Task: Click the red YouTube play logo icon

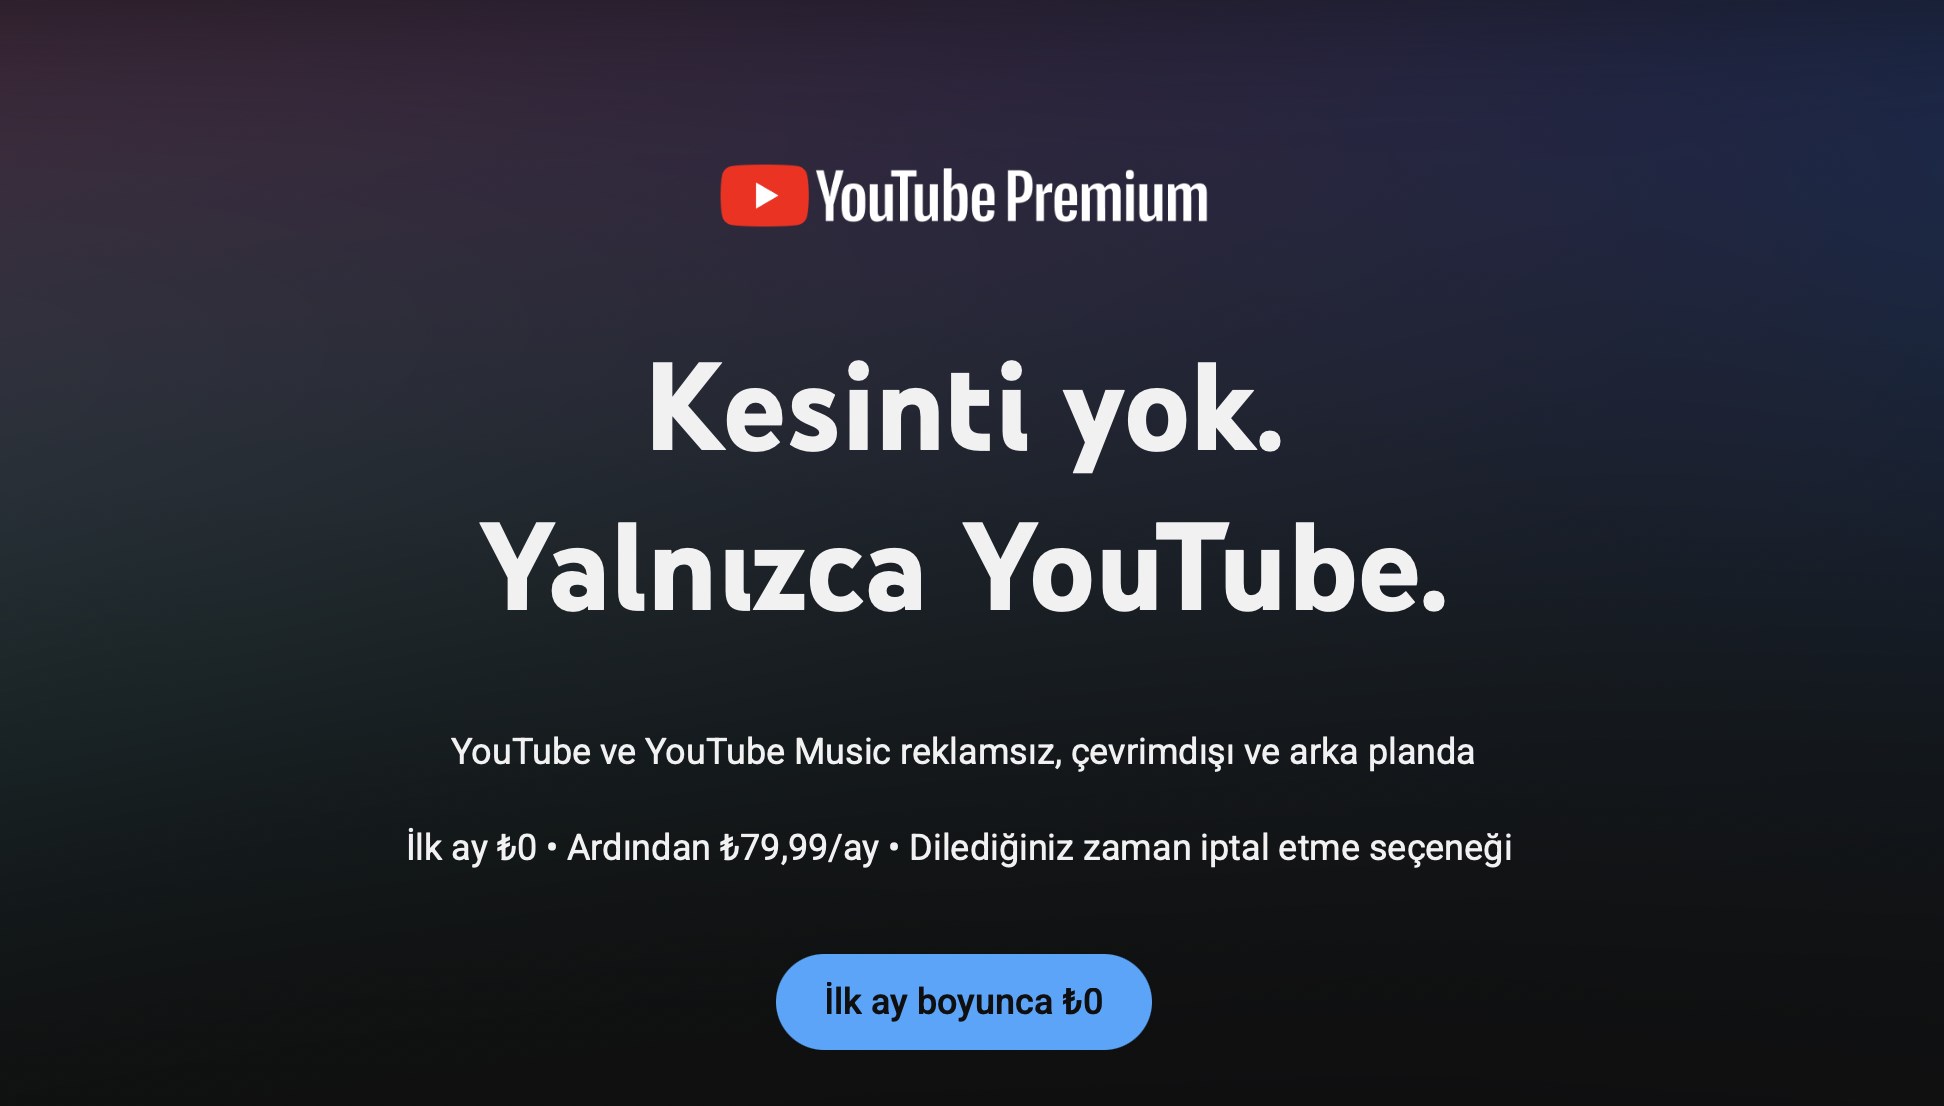Action: tap(764, 195)
